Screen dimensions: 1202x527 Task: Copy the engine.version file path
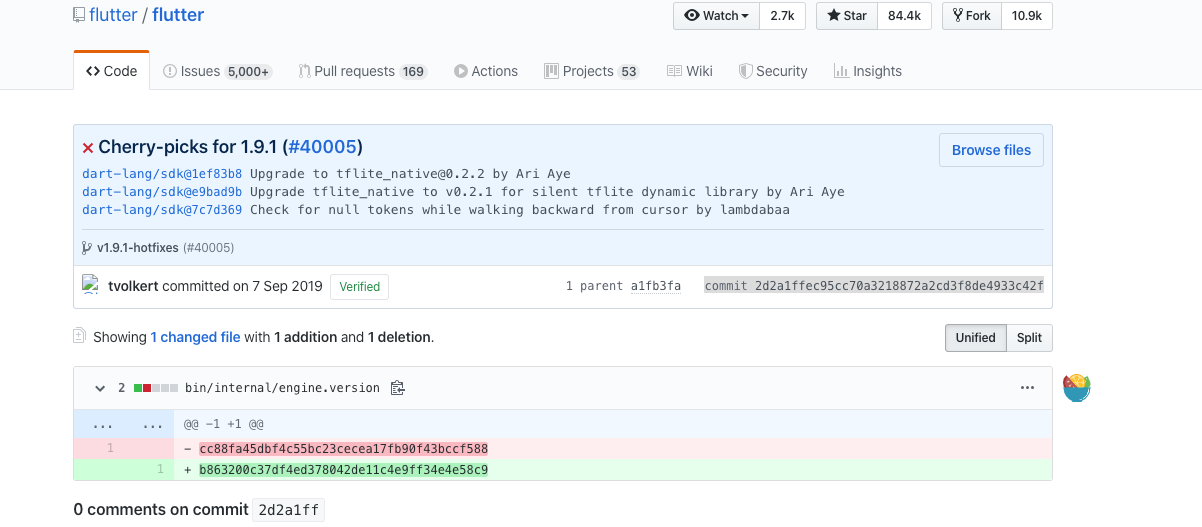(397, 388)
